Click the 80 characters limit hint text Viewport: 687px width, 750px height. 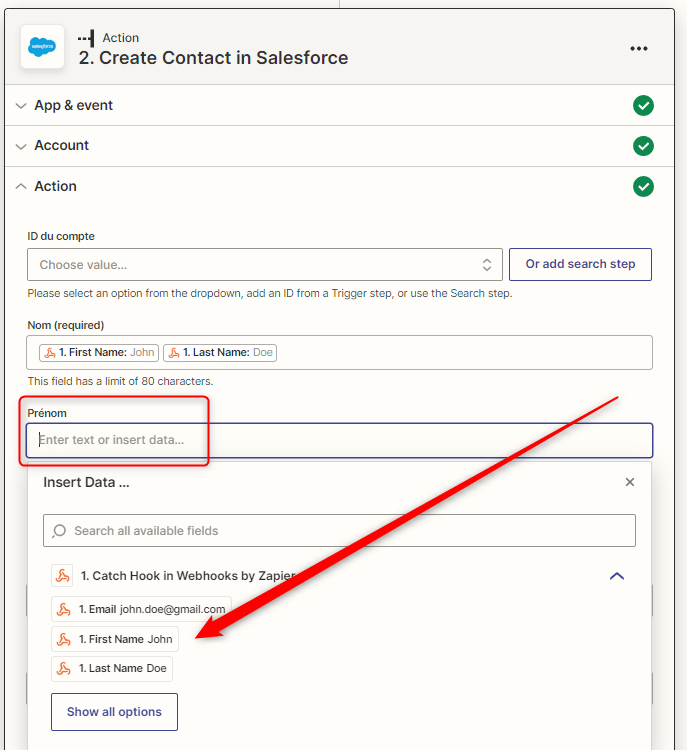tap(120, 381)
